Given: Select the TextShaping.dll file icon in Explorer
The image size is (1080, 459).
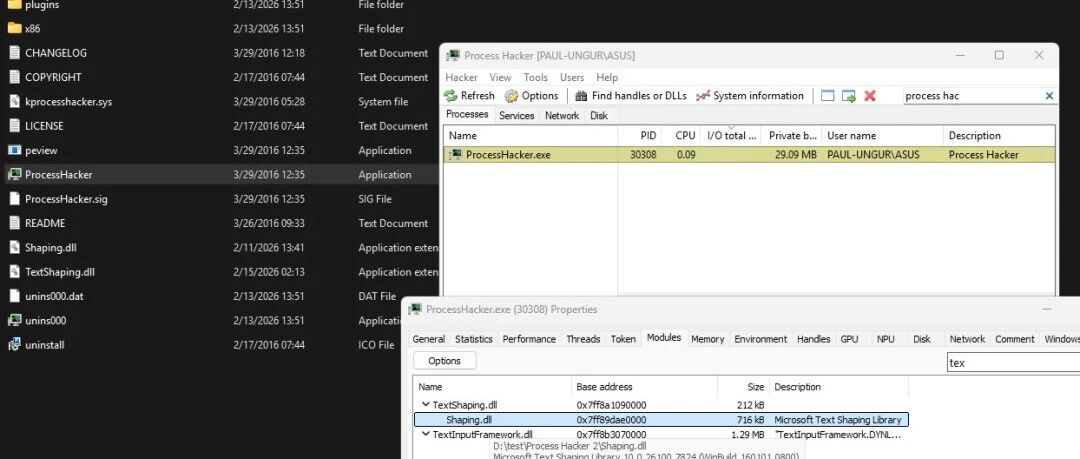Looking at the screenshot, I should tap(14, 272).
